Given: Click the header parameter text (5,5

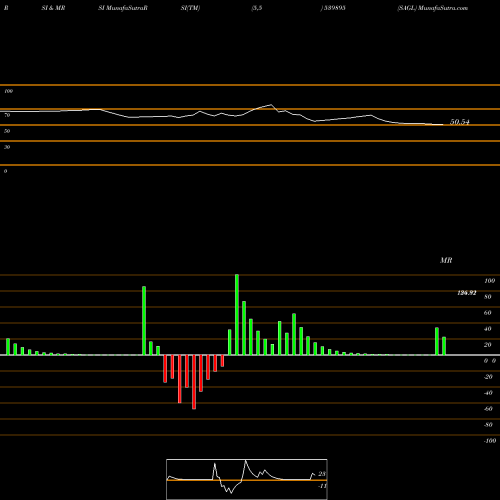Looking at the screenshot, I should click(x=257, y=8).
